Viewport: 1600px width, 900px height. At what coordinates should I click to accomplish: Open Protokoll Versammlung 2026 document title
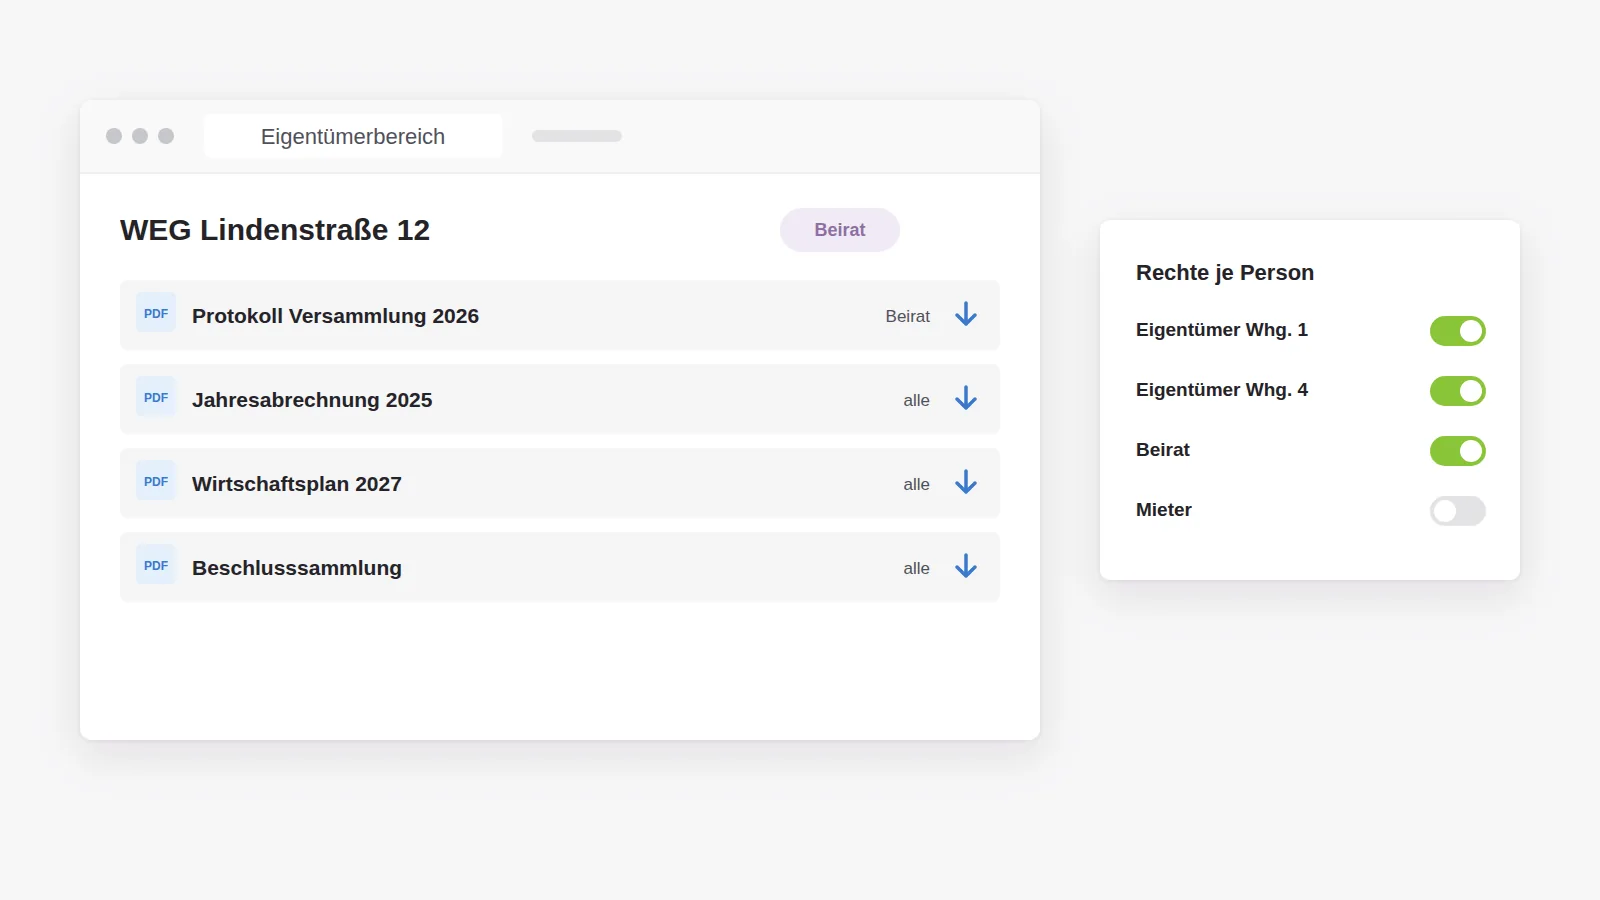(335, 316)
